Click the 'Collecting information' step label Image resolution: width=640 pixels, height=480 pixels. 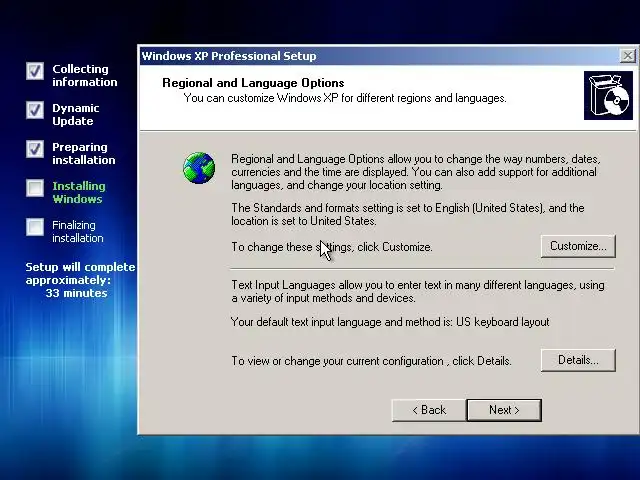click(84, 76)
